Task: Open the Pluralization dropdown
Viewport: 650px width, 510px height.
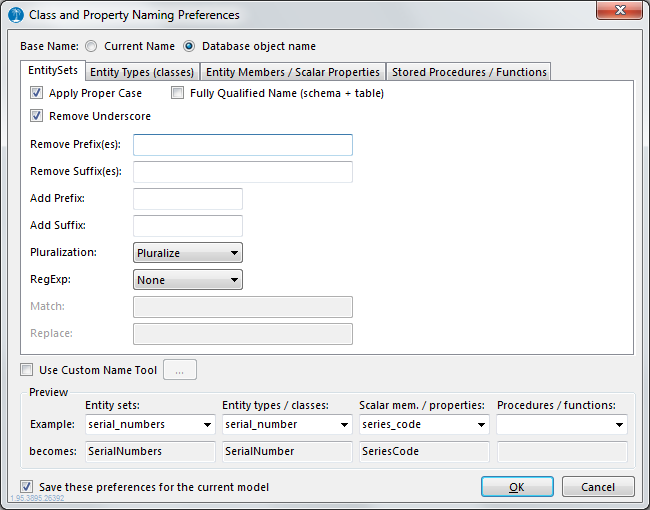Action: click(x=188, y=253)
